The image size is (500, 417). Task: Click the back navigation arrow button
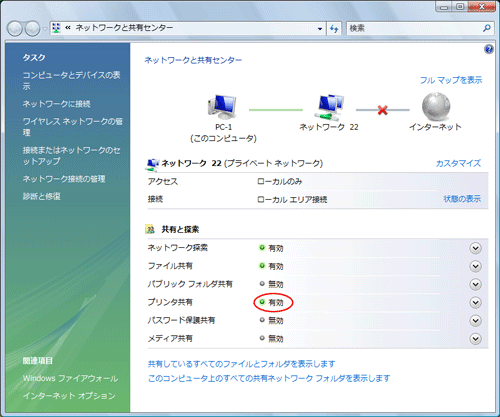[15, 29]
